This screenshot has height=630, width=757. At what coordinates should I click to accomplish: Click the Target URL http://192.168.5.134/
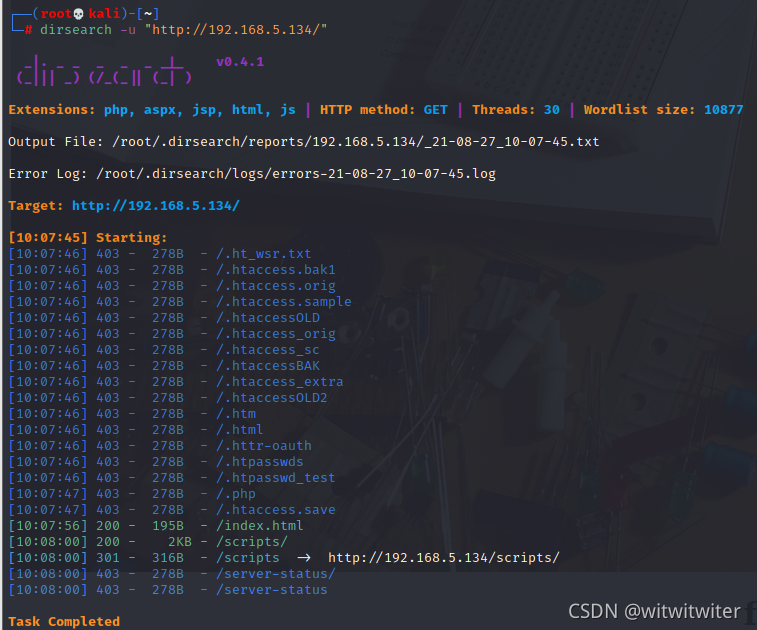[155, 206]
